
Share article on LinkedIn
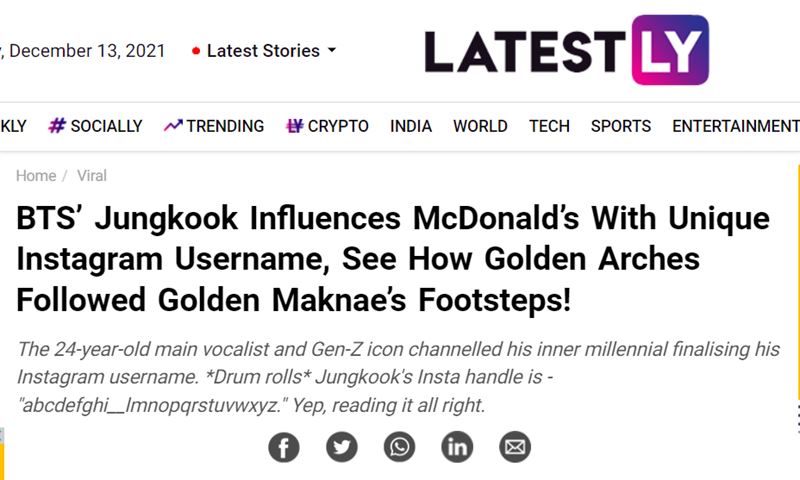coord(457,446)
